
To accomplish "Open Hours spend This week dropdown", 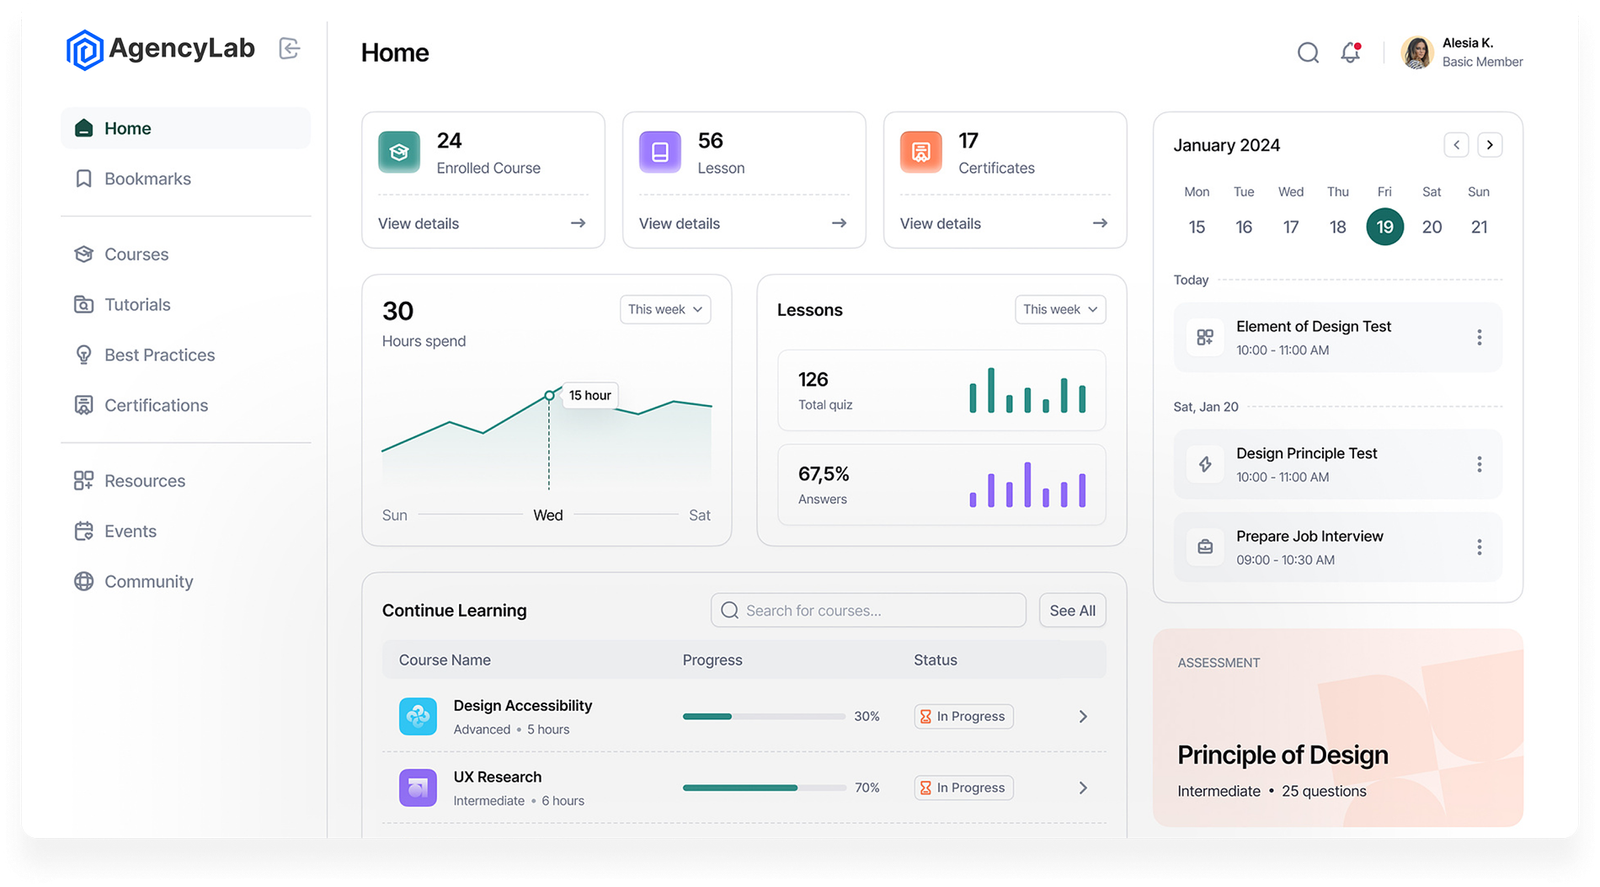I will point(665,310).
